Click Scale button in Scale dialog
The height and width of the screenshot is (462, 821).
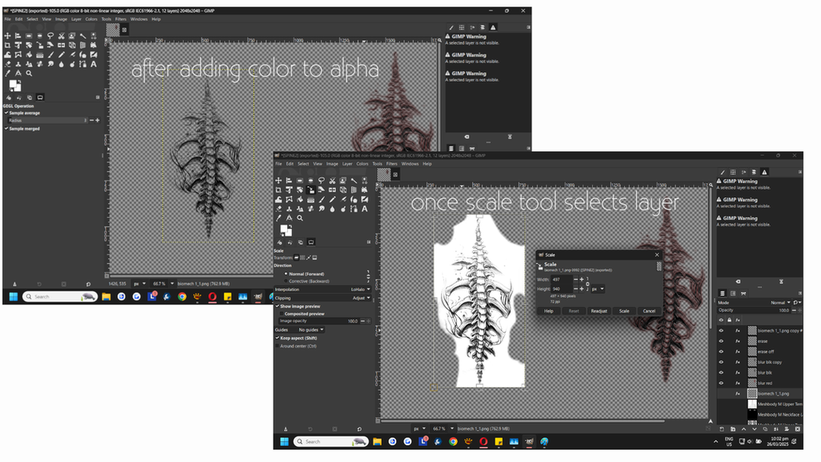(624, 311)
